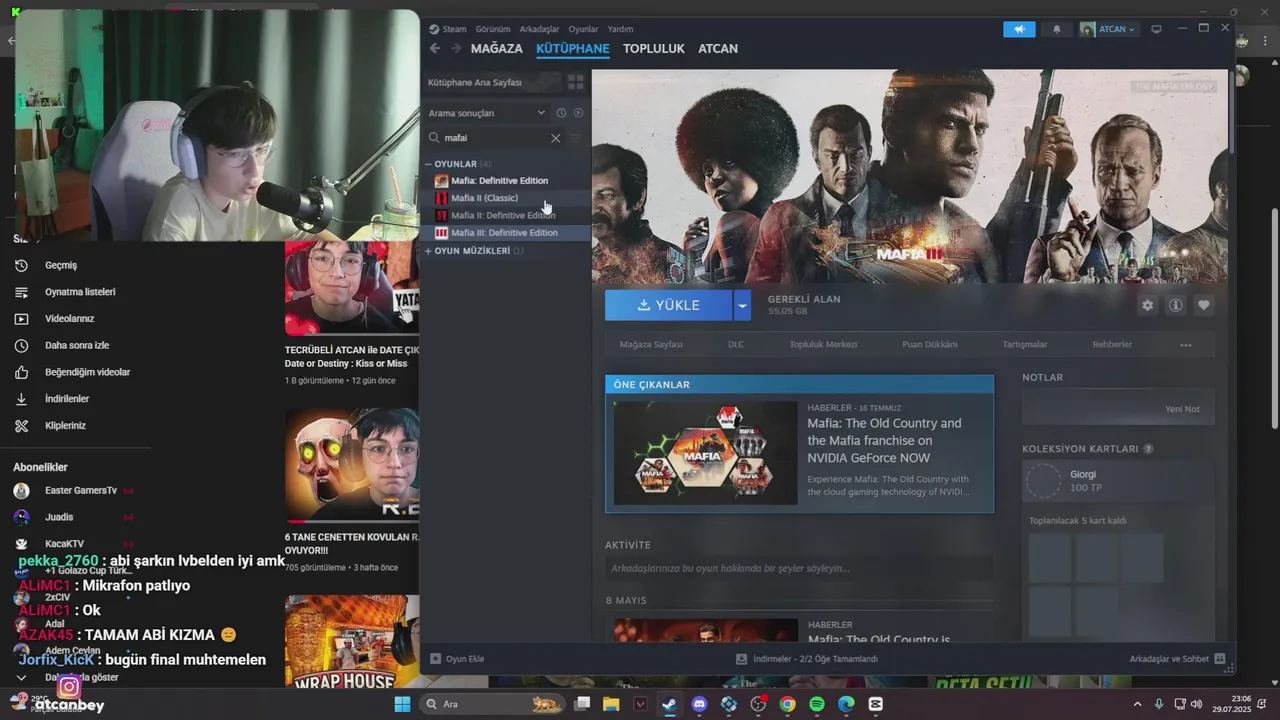Select Mafia II (Classic) in library
Screen dimensions: 1280x720
coord(484,198)
